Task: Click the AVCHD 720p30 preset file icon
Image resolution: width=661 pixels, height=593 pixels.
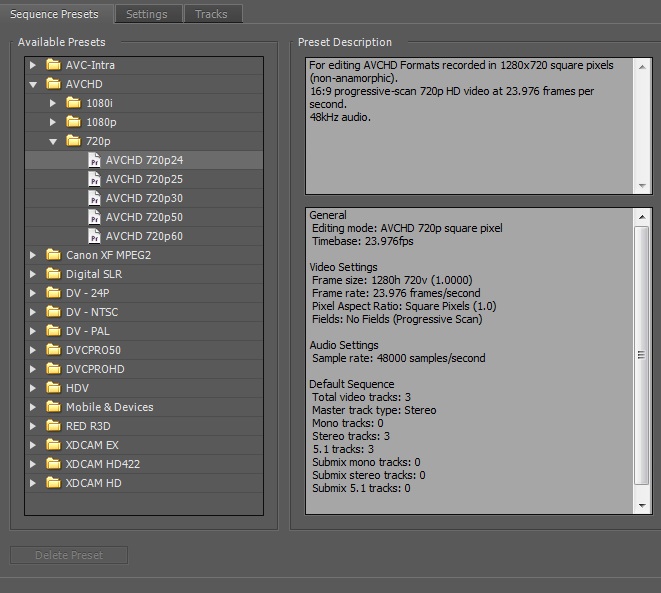Action: coord(94,198)
